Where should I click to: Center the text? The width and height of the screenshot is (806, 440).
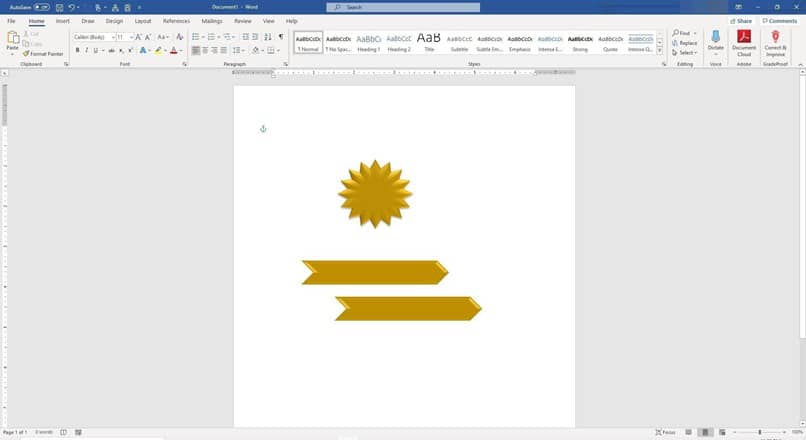(205, 50)
